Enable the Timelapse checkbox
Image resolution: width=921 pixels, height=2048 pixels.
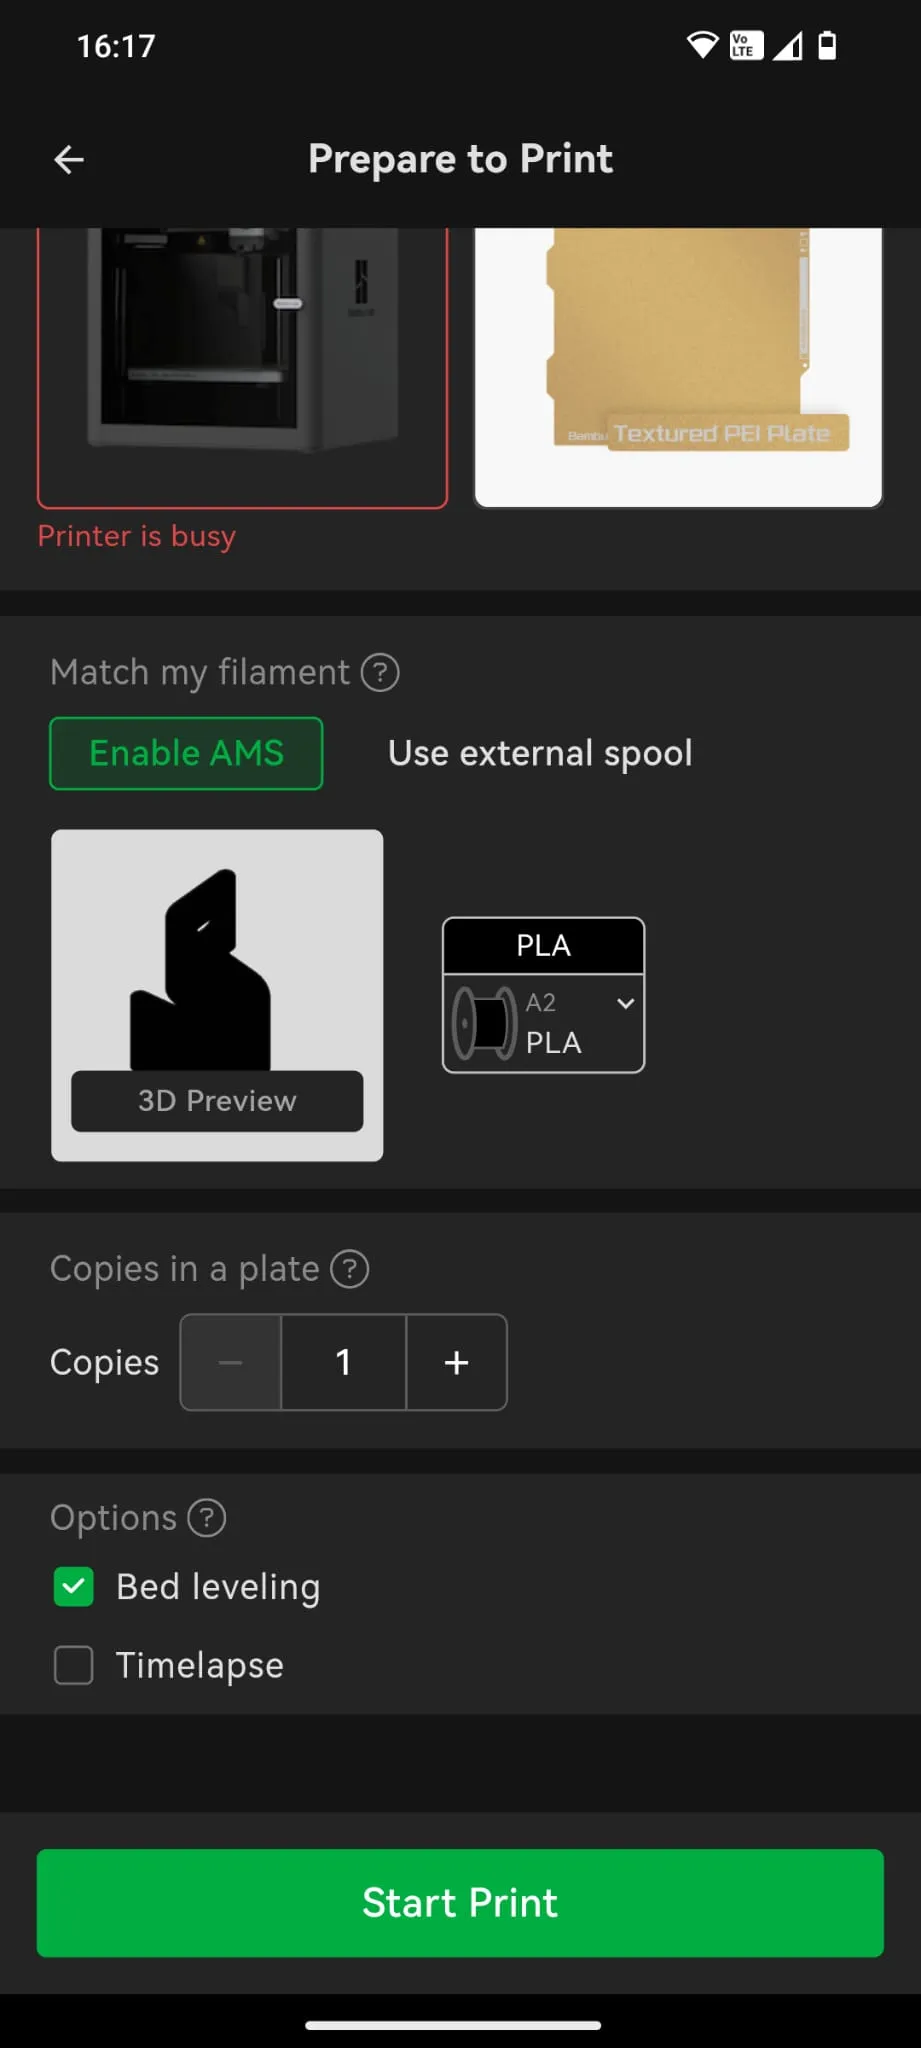pos(74,1666)
